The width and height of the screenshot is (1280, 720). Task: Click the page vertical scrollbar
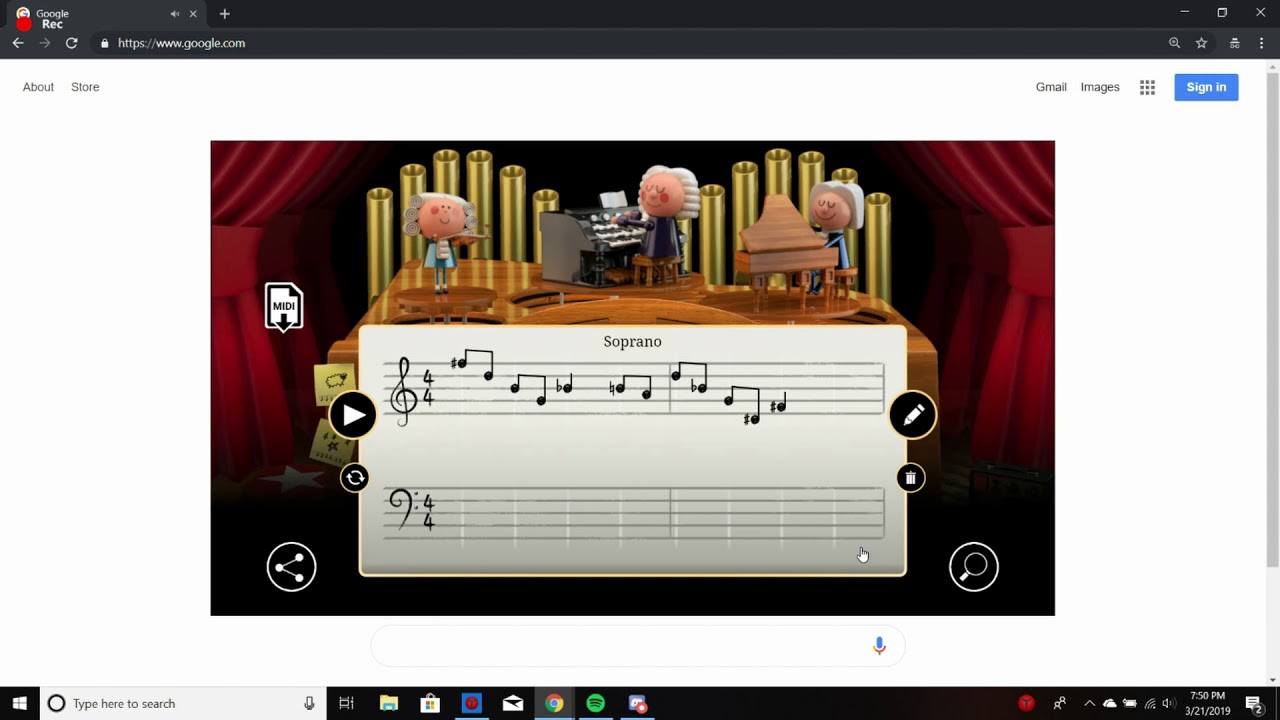(x=1272, y=318)
